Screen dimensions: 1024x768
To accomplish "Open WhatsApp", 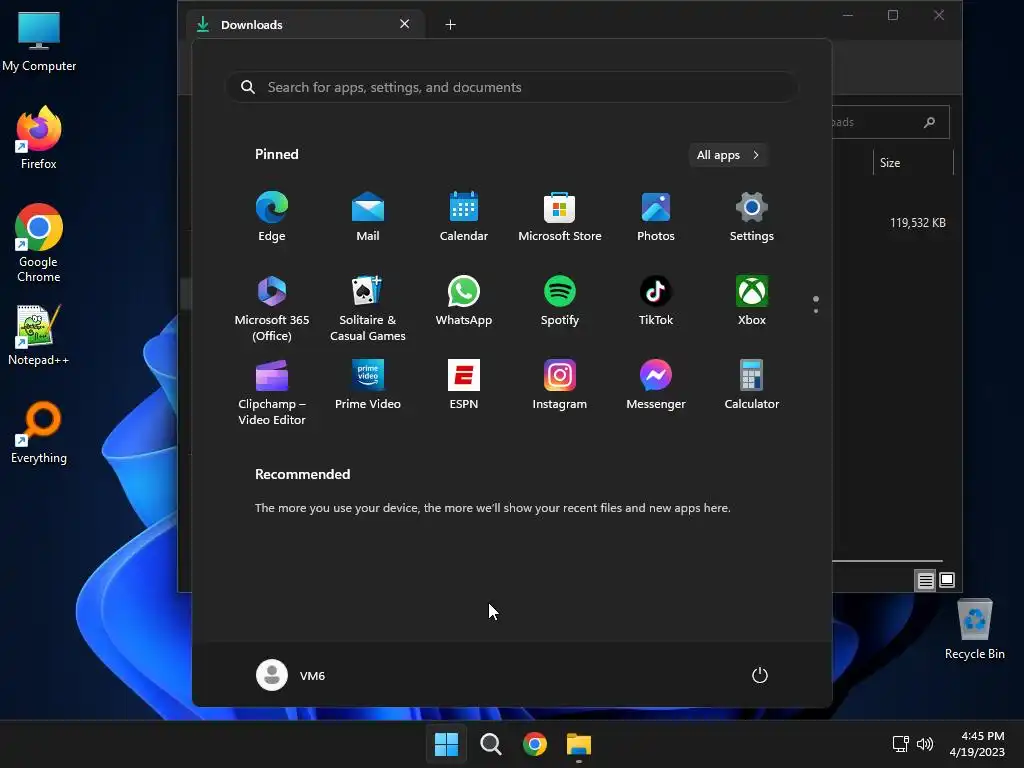I will coord(464,300).
